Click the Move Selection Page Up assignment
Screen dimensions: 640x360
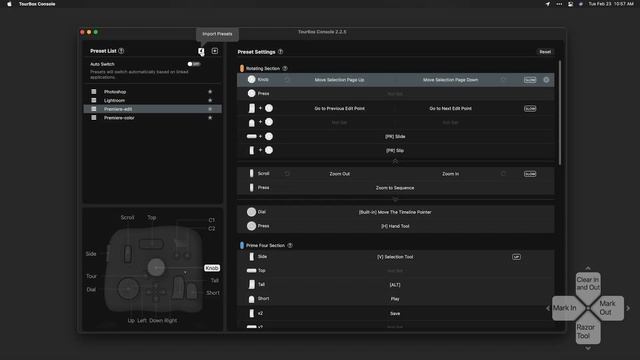[x=339, y=80]
